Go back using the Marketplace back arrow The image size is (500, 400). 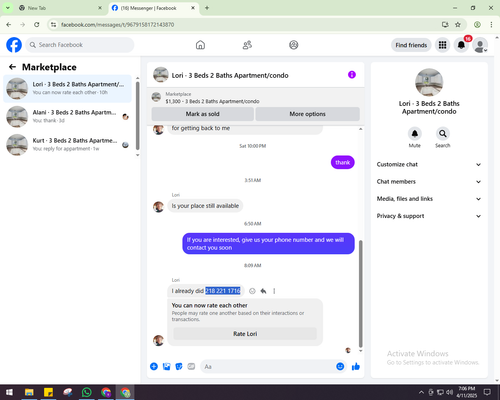12,67
